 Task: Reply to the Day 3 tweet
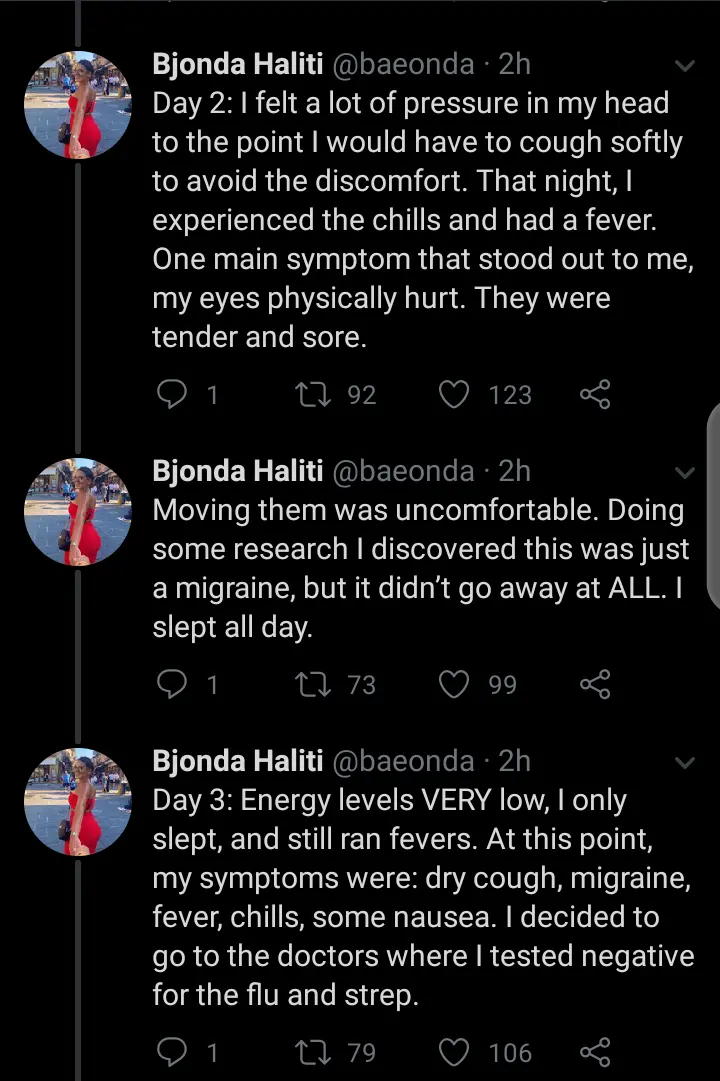(172, 1052)
